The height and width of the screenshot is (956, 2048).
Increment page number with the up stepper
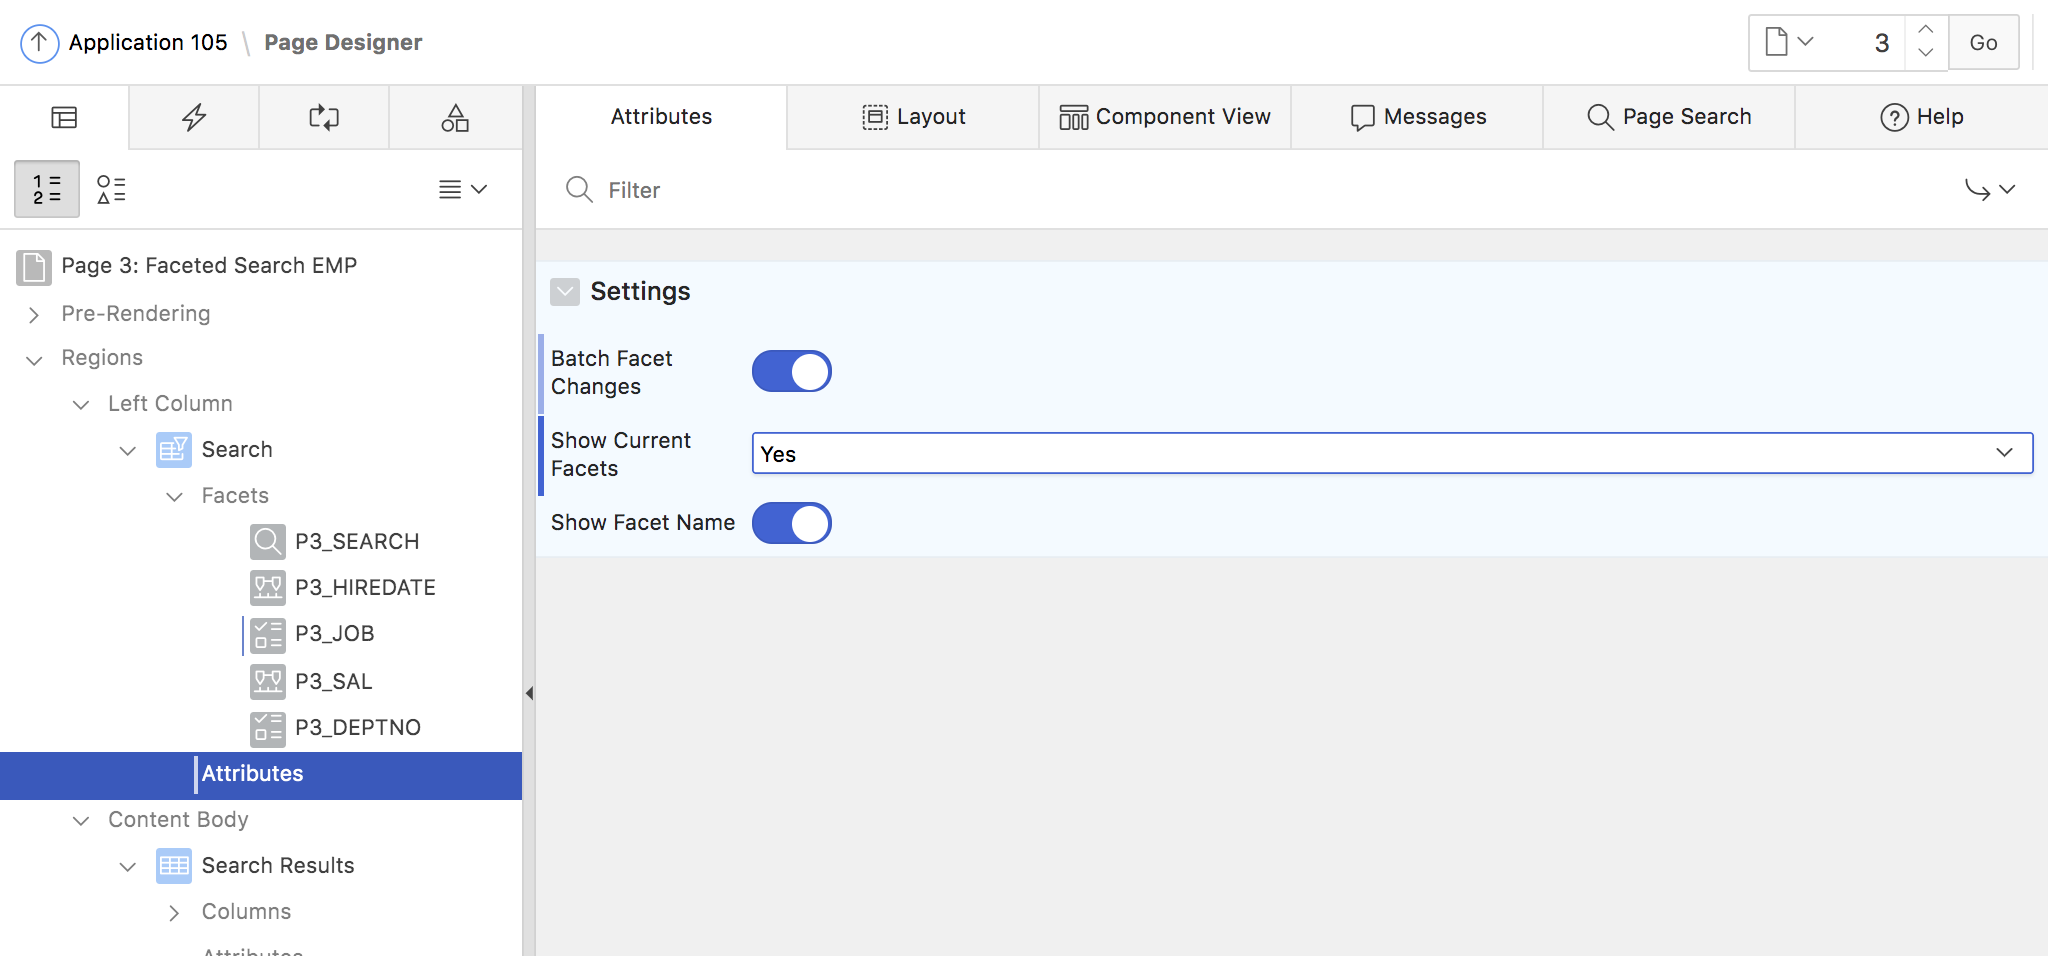[x=1925, y=30]
